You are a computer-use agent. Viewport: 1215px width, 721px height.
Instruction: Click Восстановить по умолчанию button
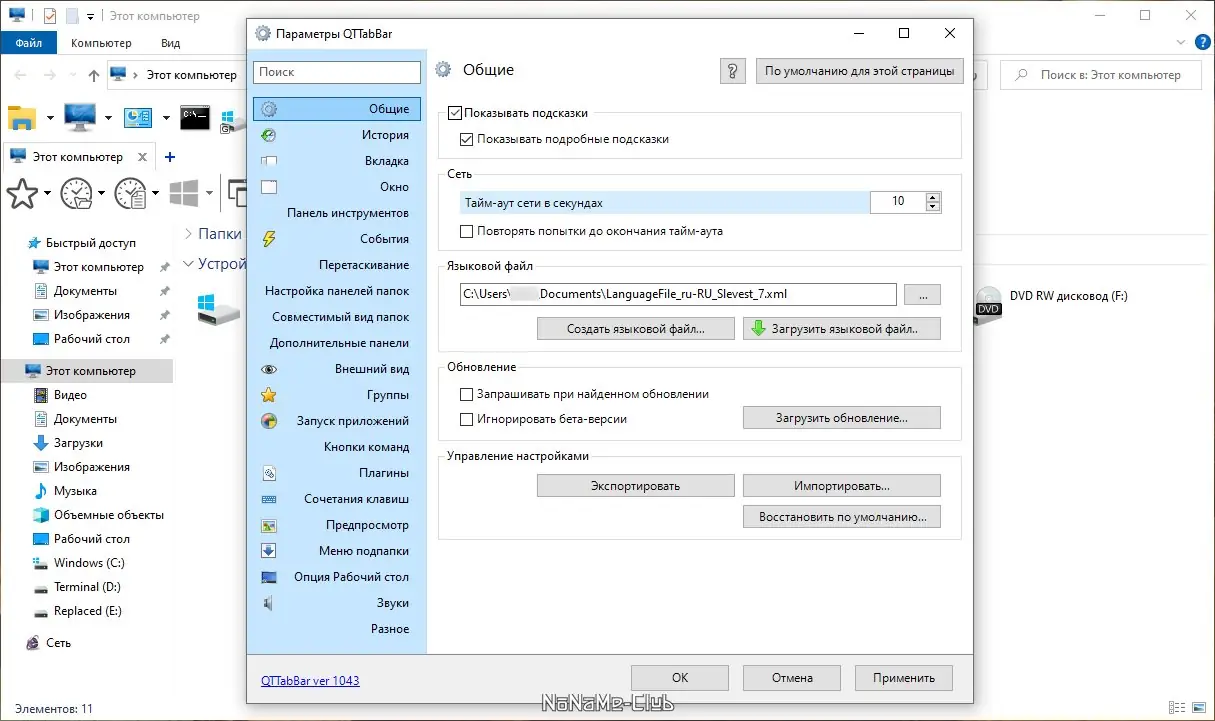(x=842, y=517)
